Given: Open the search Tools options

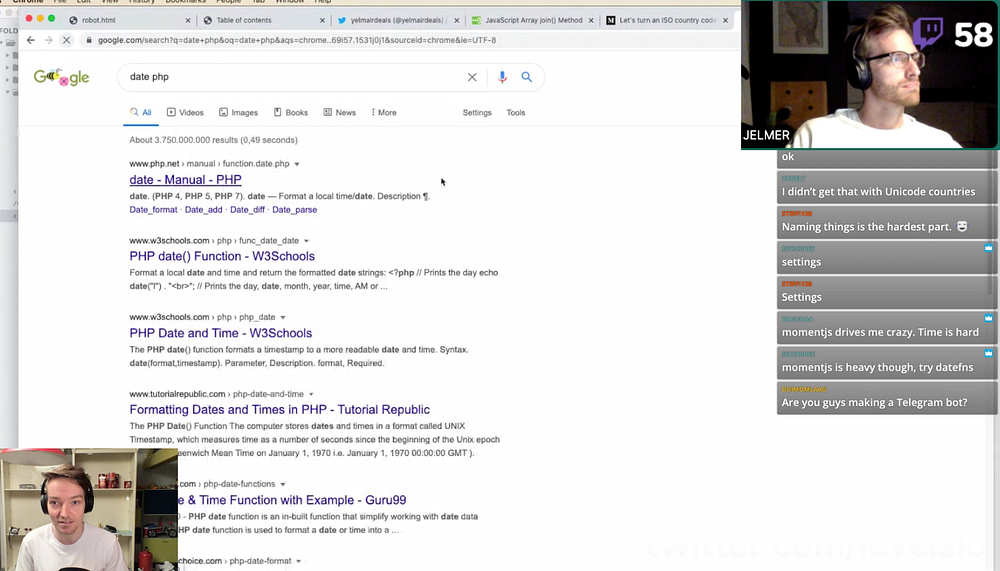Looking at the screenshot, I should (x=516, y=112).
